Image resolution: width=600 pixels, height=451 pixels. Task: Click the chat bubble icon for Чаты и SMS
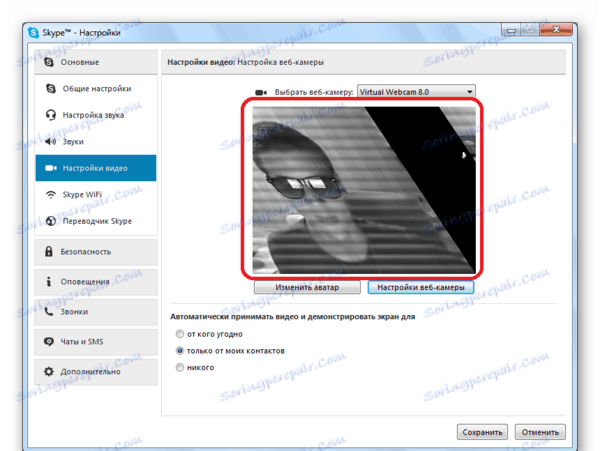click(49, 341)
